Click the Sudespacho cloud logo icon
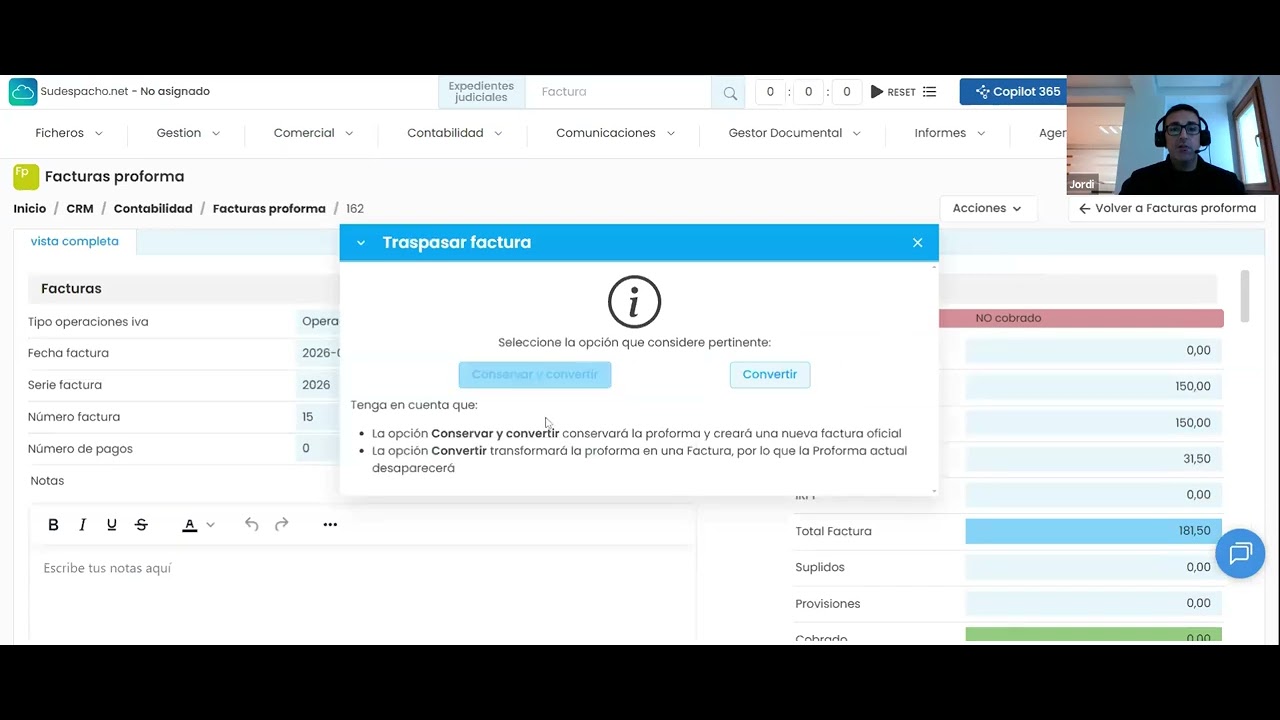 (x=23, y=92)
